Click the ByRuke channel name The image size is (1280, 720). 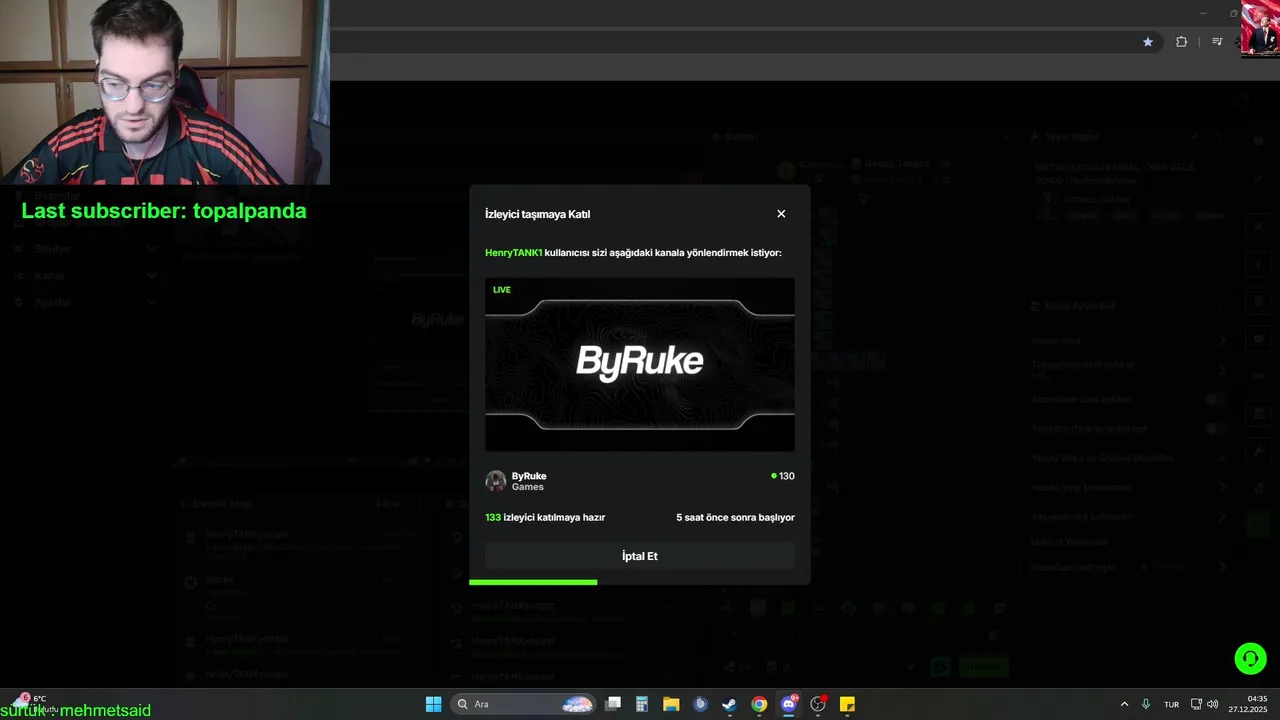(529, 476)
